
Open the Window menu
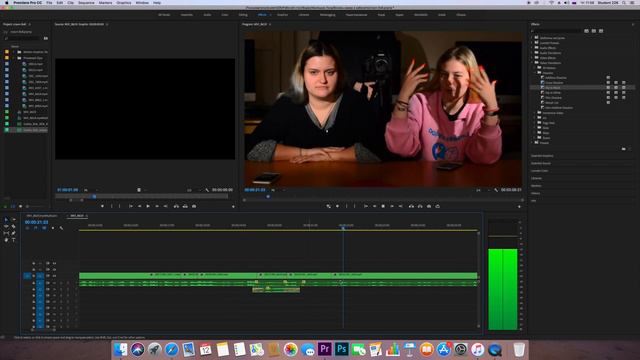point(142,3)
